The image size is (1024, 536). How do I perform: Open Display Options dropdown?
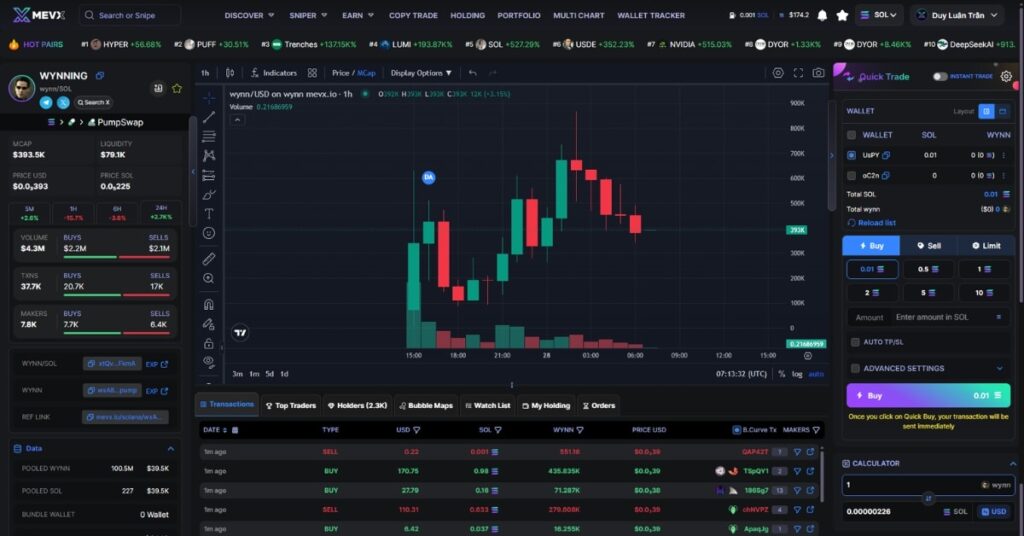(x=421, y=73)
